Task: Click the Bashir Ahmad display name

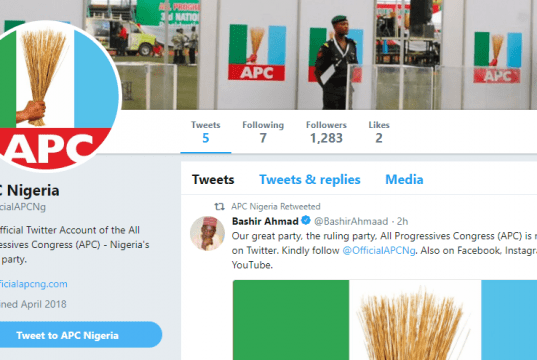Action: [x=265, y=221]
